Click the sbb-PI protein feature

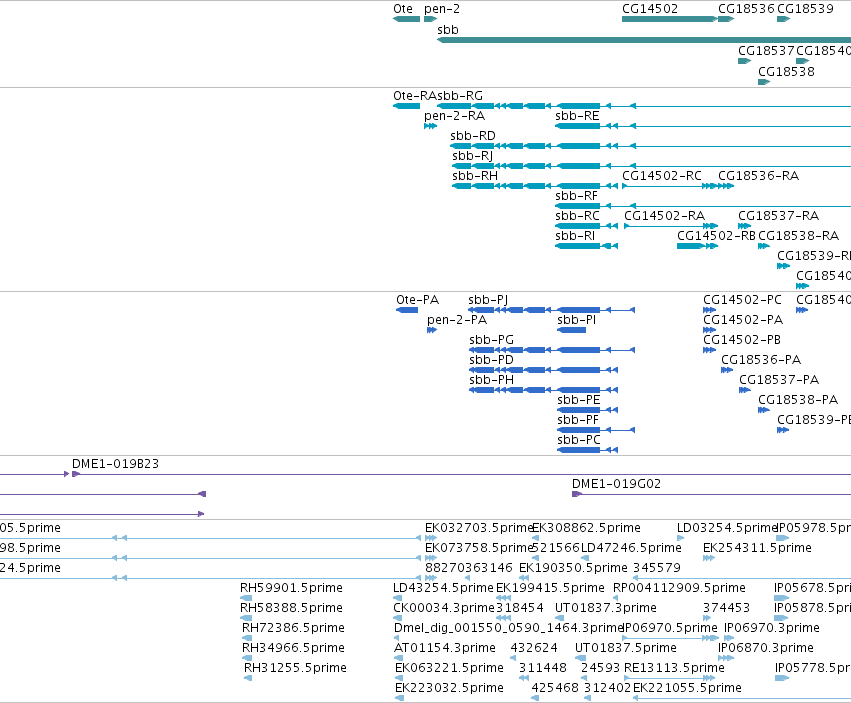point(571,330)
